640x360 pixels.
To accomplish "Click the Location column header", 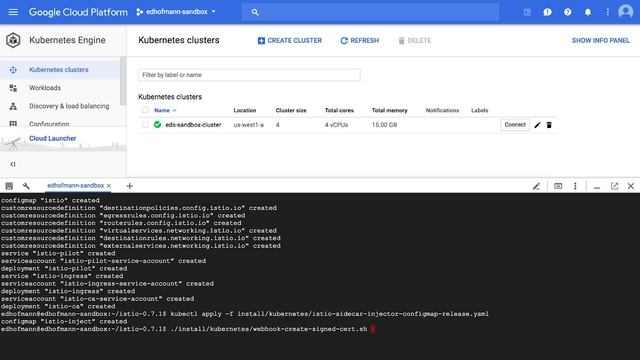I will (244, 110).
